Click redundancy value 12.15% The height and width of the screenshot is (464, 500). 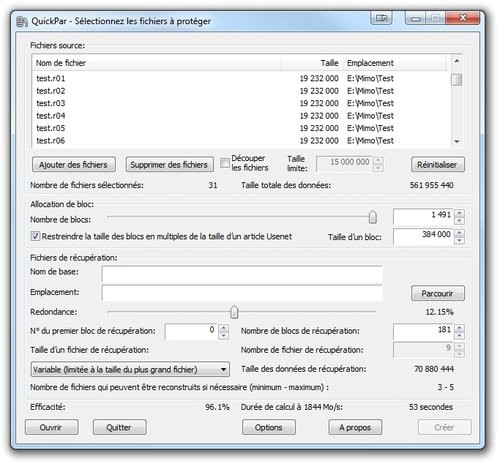pyautogui.click(x=440, y=312)
